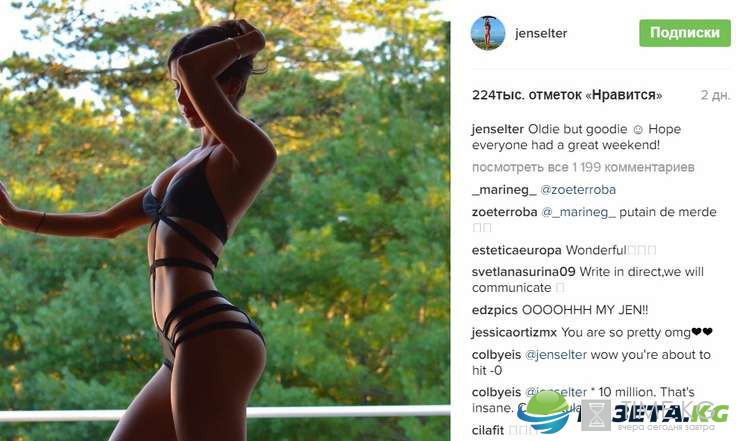Click the @_marineg_ mention in reply
Viewport: 736px width, 441px height.
coord(578,212)
